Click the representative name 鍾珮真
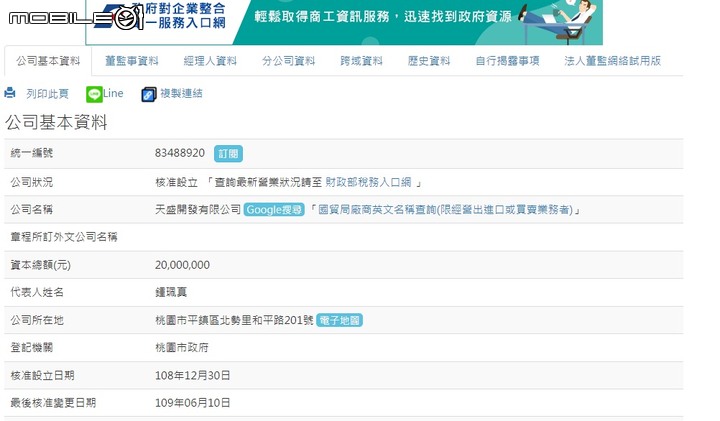This screenshot has width=720, height=421. (171, 292)
